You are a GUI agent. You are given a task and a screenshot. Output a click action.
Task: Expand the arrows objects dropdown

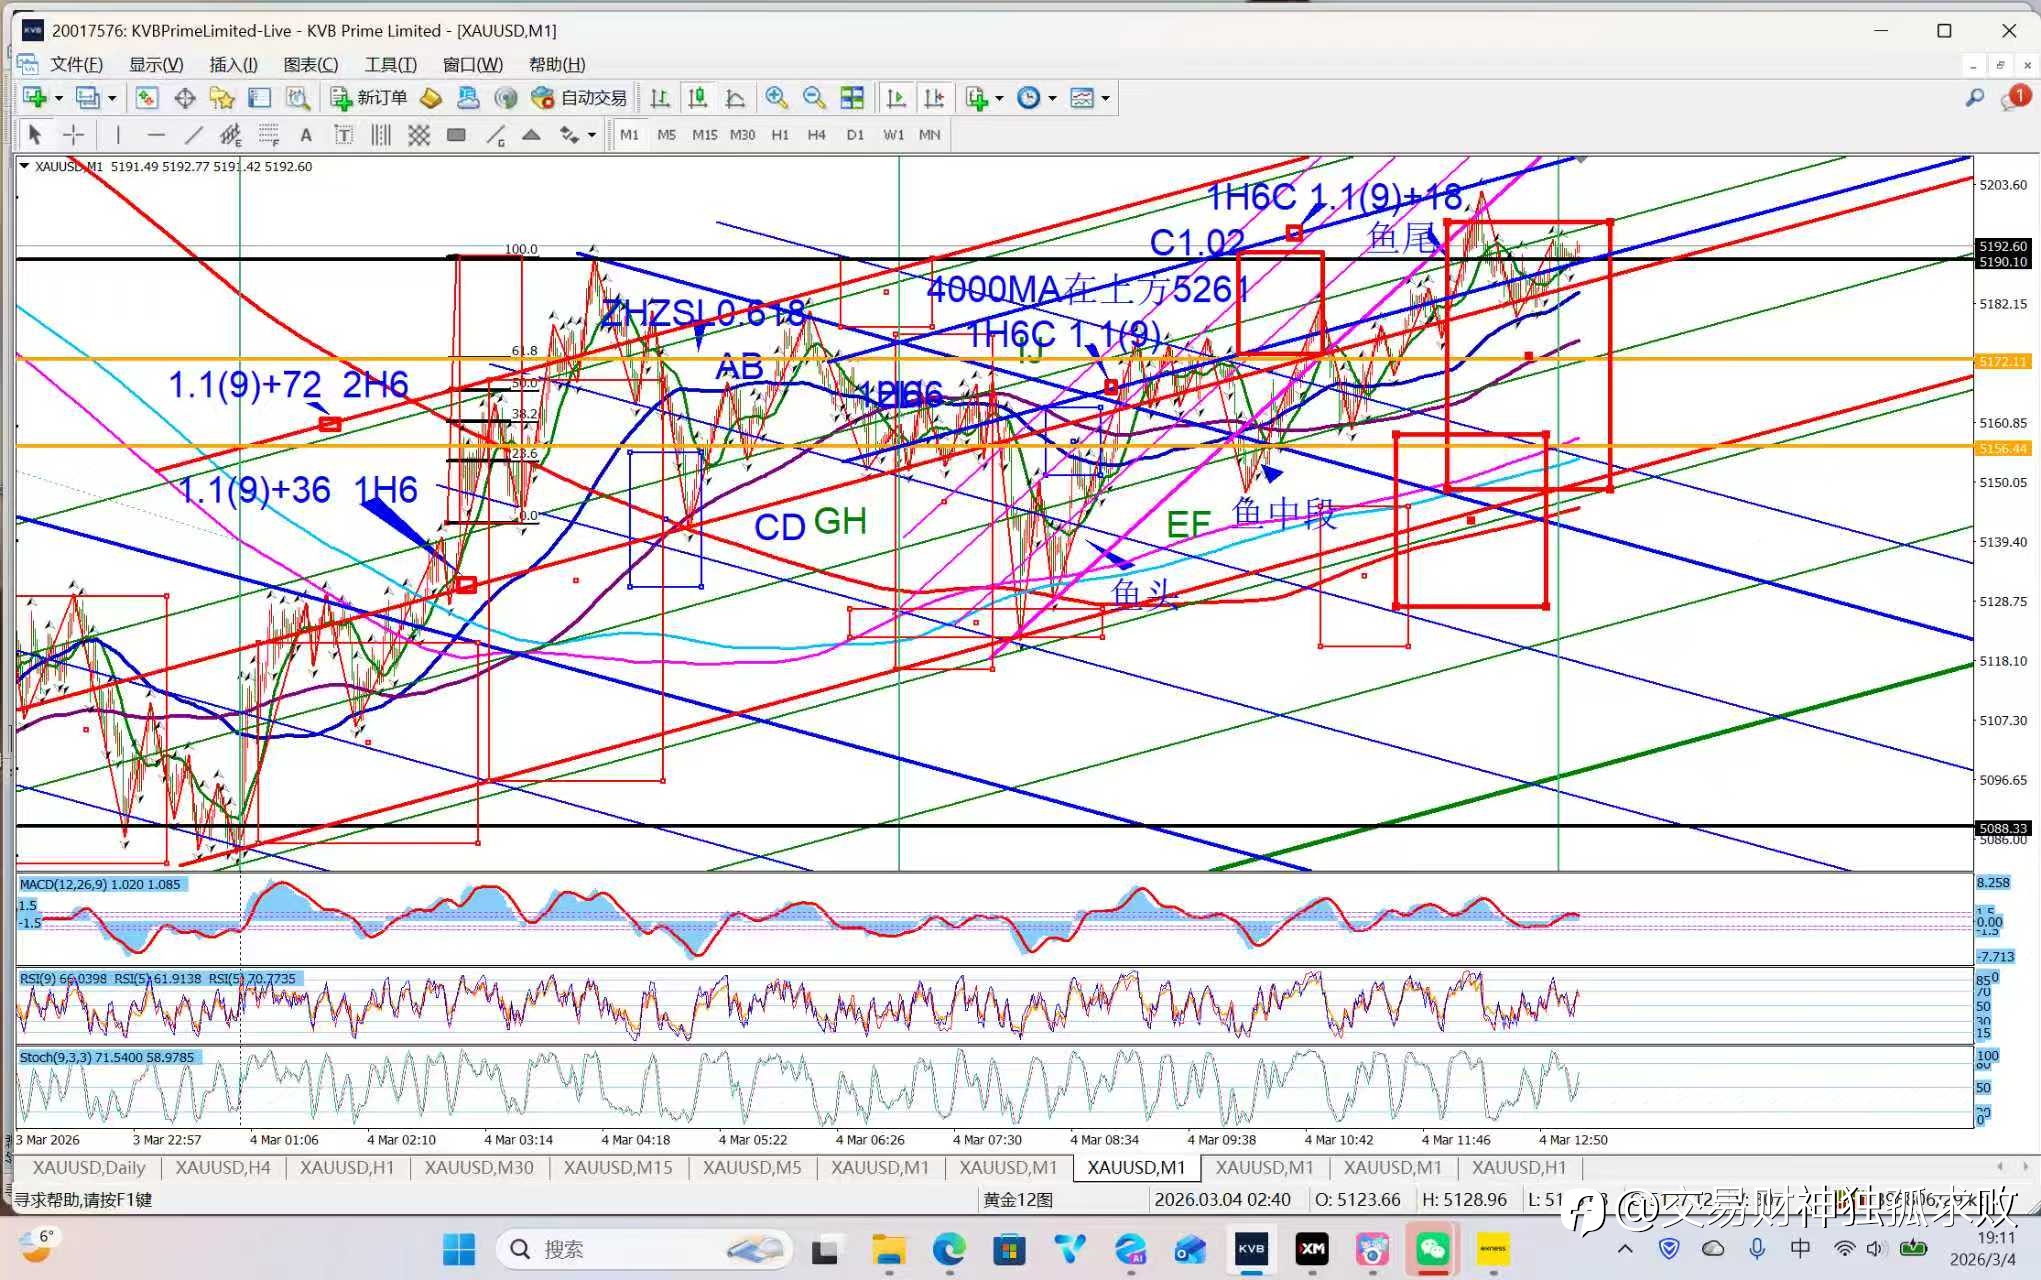coord(592,135)
